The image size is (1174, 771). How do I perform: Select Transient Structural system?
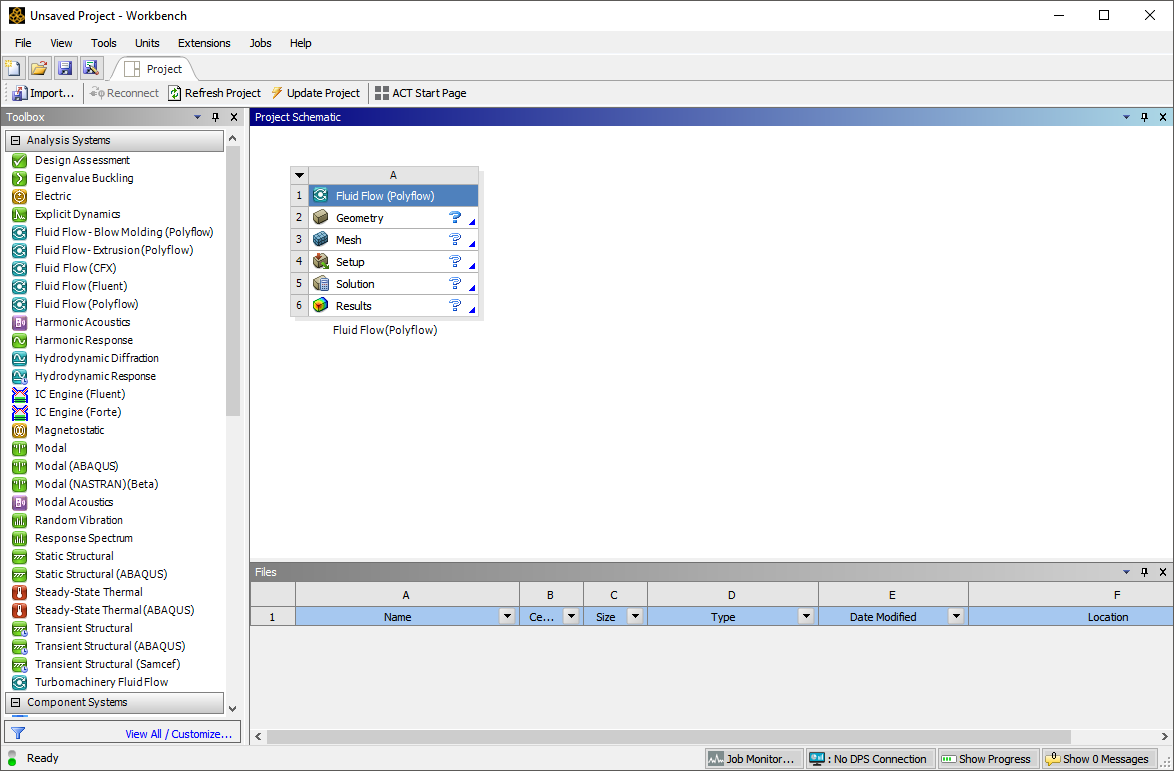tap(84, 627)
